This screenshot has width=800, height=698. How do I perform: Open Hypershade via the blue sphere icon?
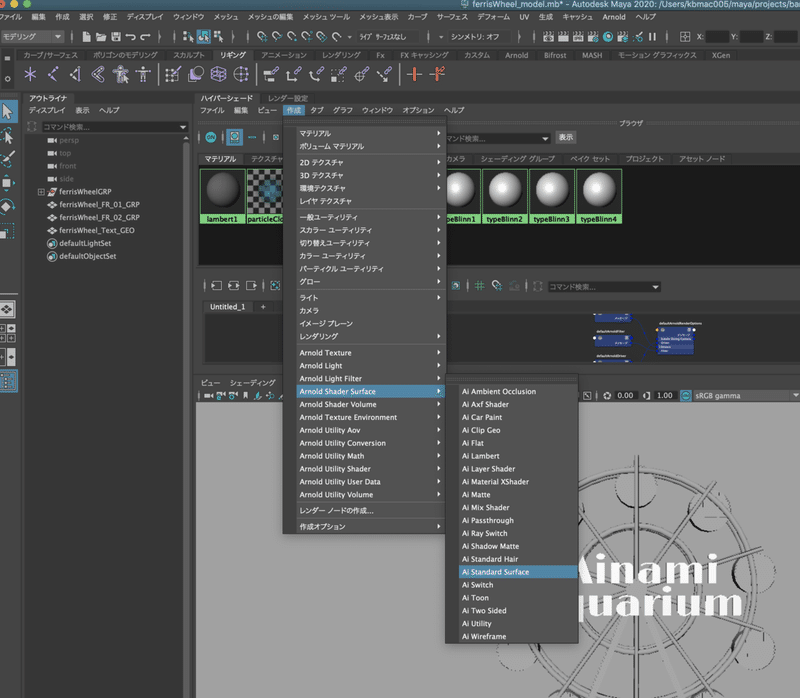pyautogui.click(x=608, y=37)
